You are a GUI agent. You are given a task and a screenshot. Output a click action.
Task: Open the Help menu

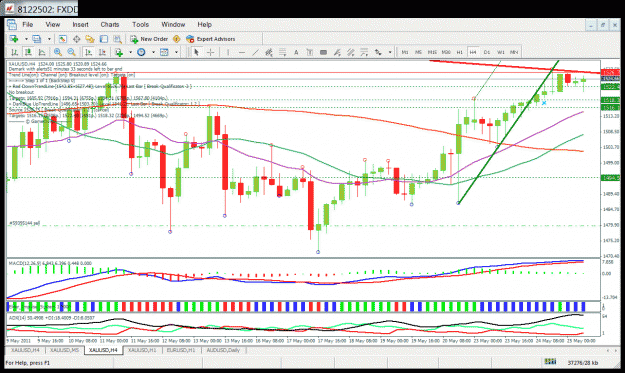(x=204, y=25)
